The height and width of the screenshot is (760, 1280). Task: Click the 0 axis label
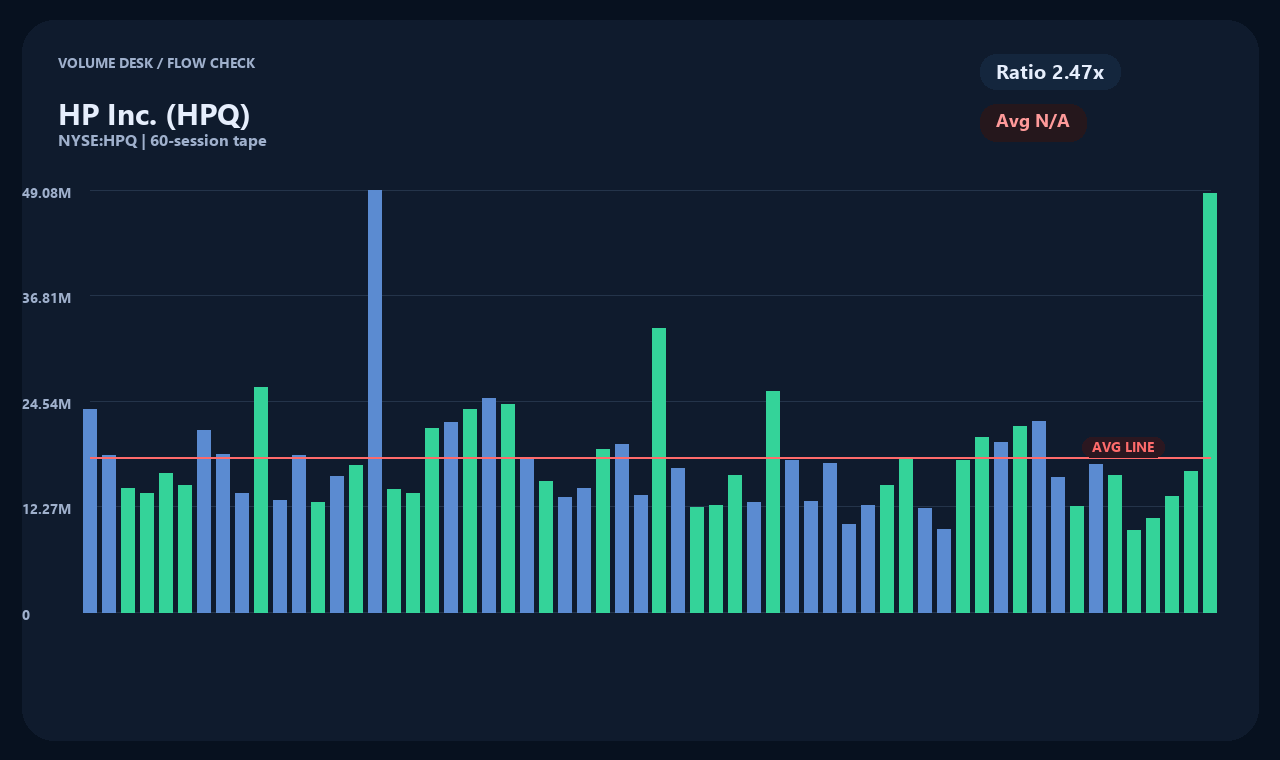[26, 615]
